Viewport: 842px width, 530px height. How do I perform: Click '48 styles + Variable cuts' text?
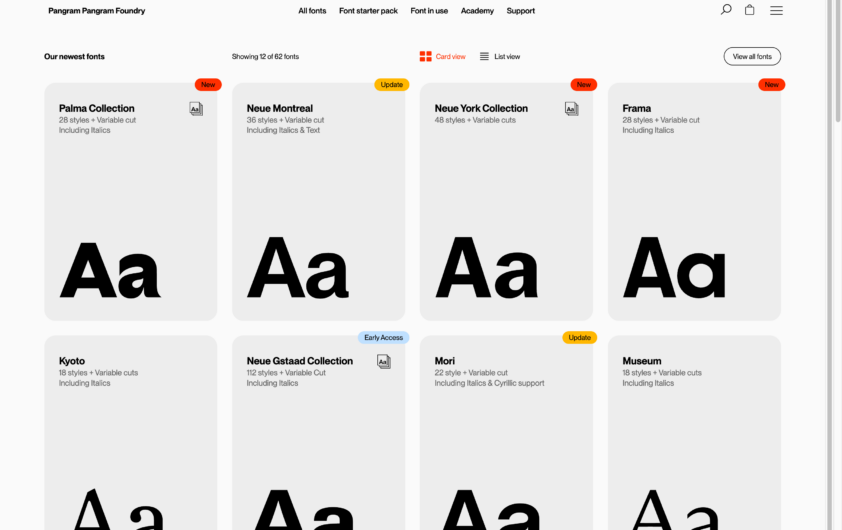[475, 120]
